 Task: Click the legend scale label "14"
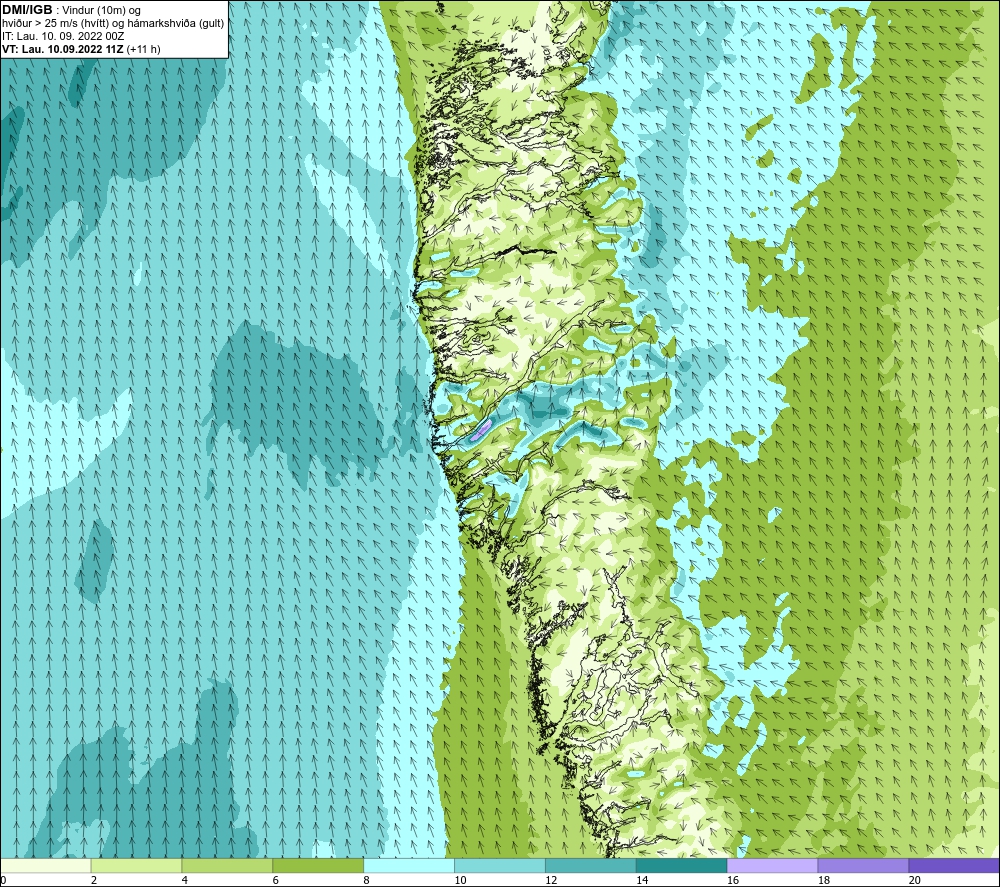click(642, 880)
